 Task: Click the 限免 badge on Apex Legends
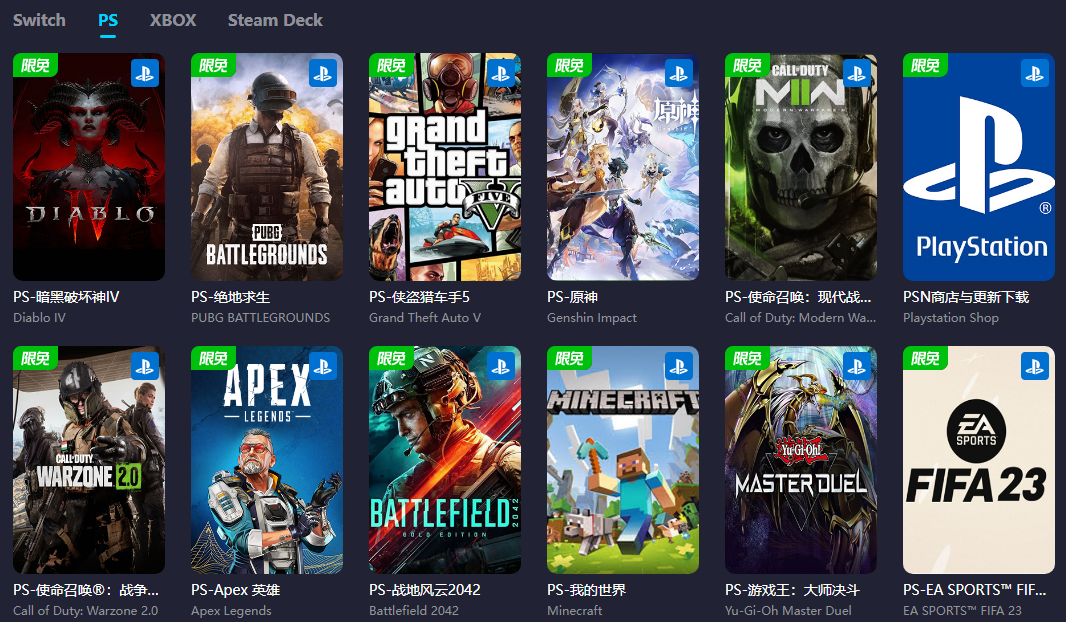[213, 358]
